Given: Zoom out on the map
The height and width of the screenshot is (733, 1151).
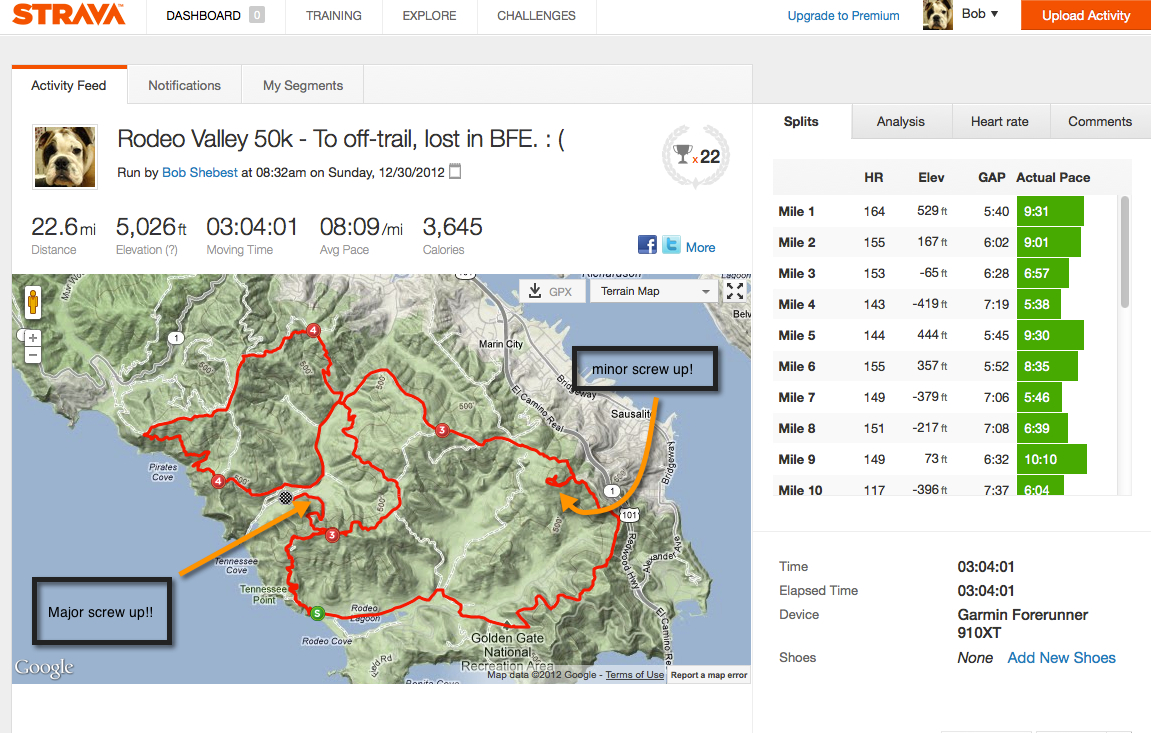Looking at the screenshot, I should click(x=33, y=355).
